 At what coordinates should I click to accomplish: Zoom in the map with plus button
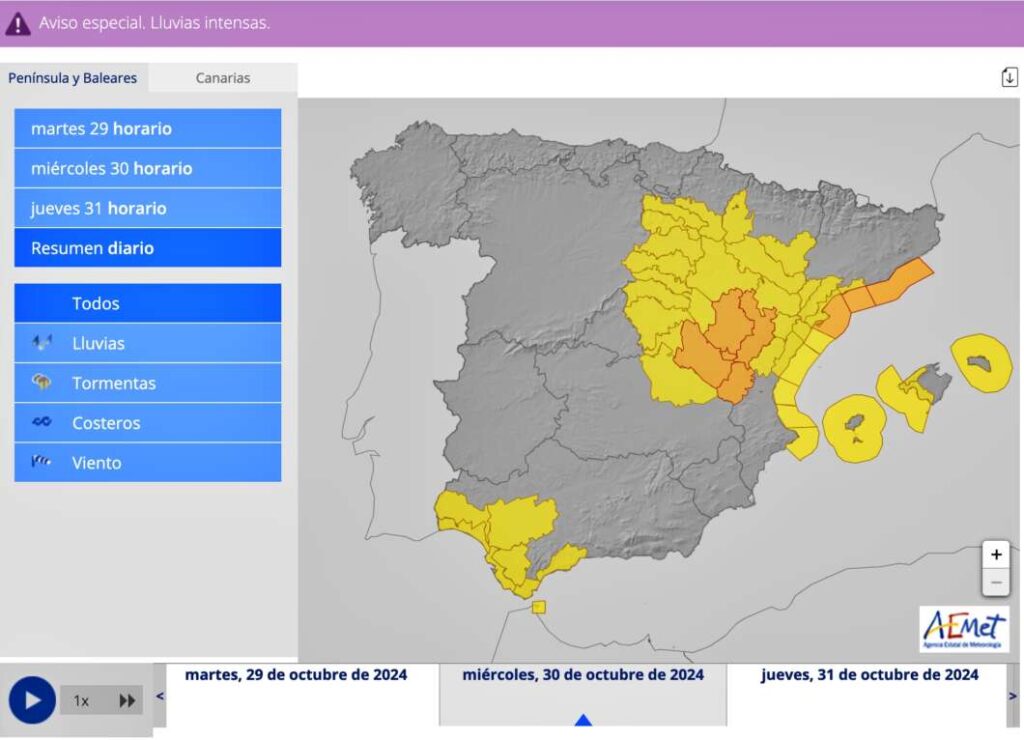tap(996, 555)
